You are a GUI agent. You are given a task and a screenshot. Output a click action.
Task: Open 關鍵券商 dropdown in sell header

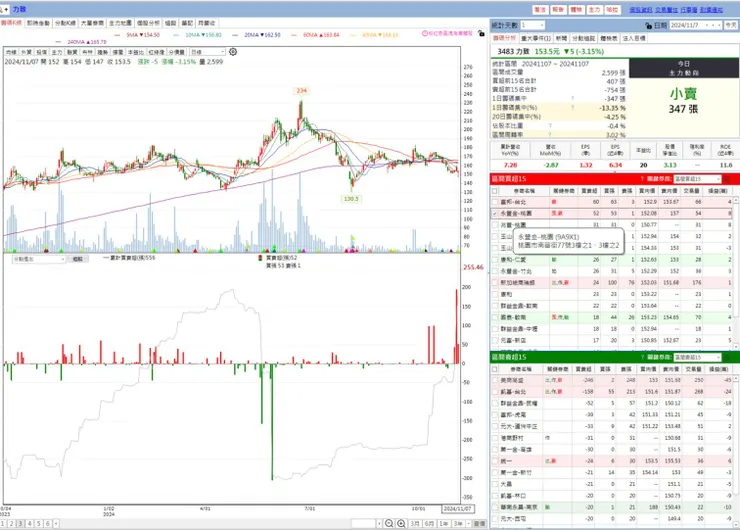(x=698, y=357)
